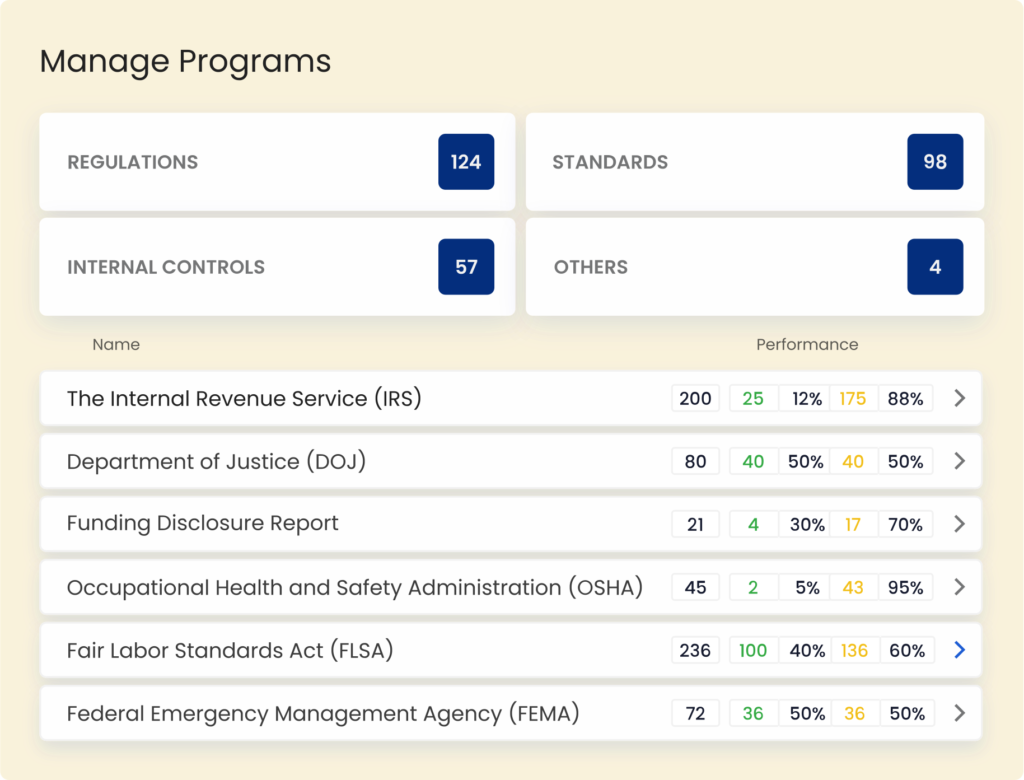Click FLSA 40% percentage
Viewport: 1024px width, 780px height.
[807, 650]
